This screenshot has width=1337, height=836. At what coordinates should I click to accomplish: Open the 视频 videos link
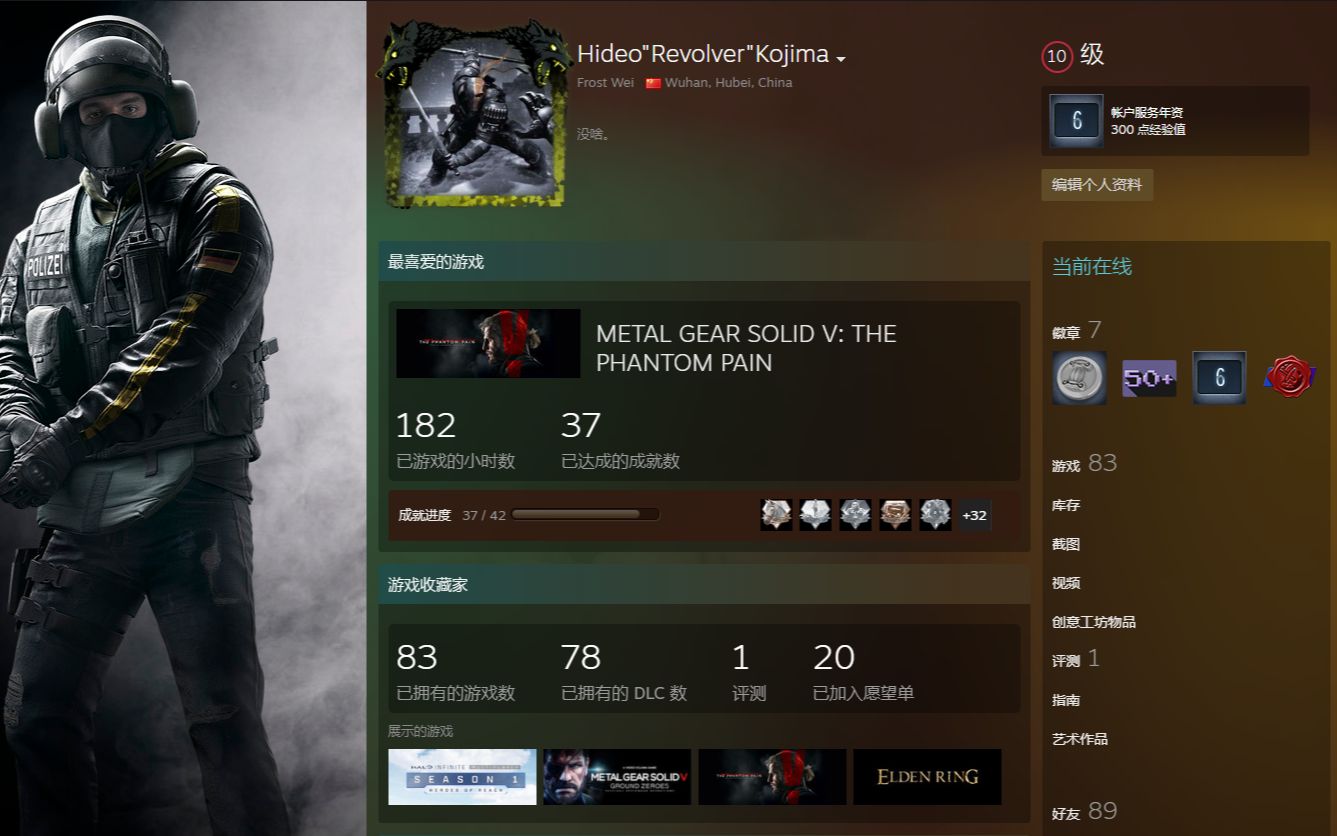click(x=1066, y=583)
